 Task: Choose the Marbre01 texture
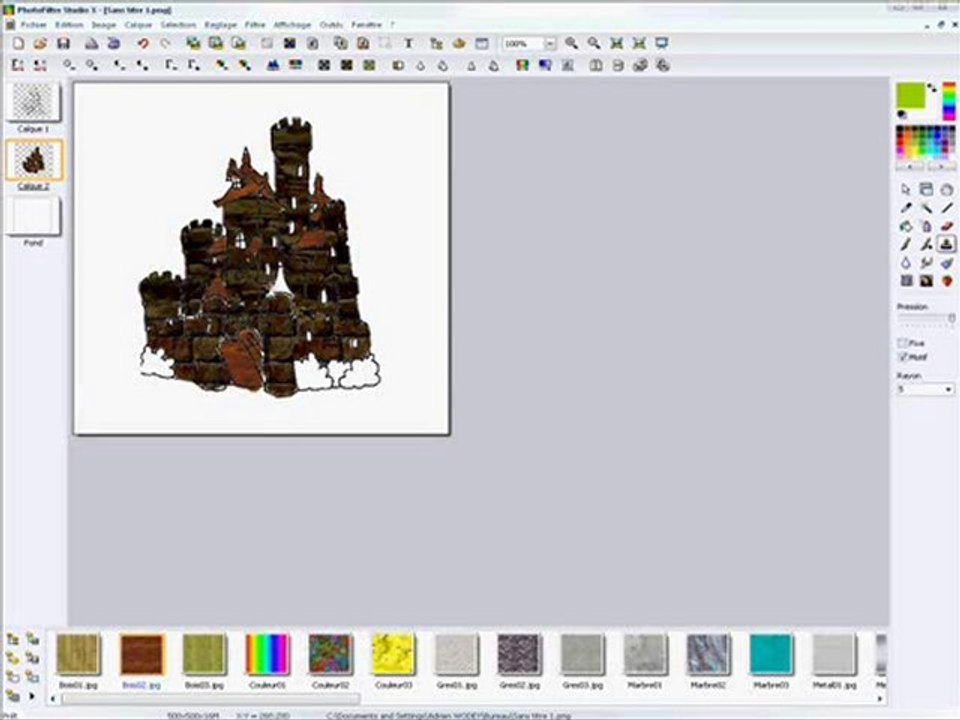645,654
